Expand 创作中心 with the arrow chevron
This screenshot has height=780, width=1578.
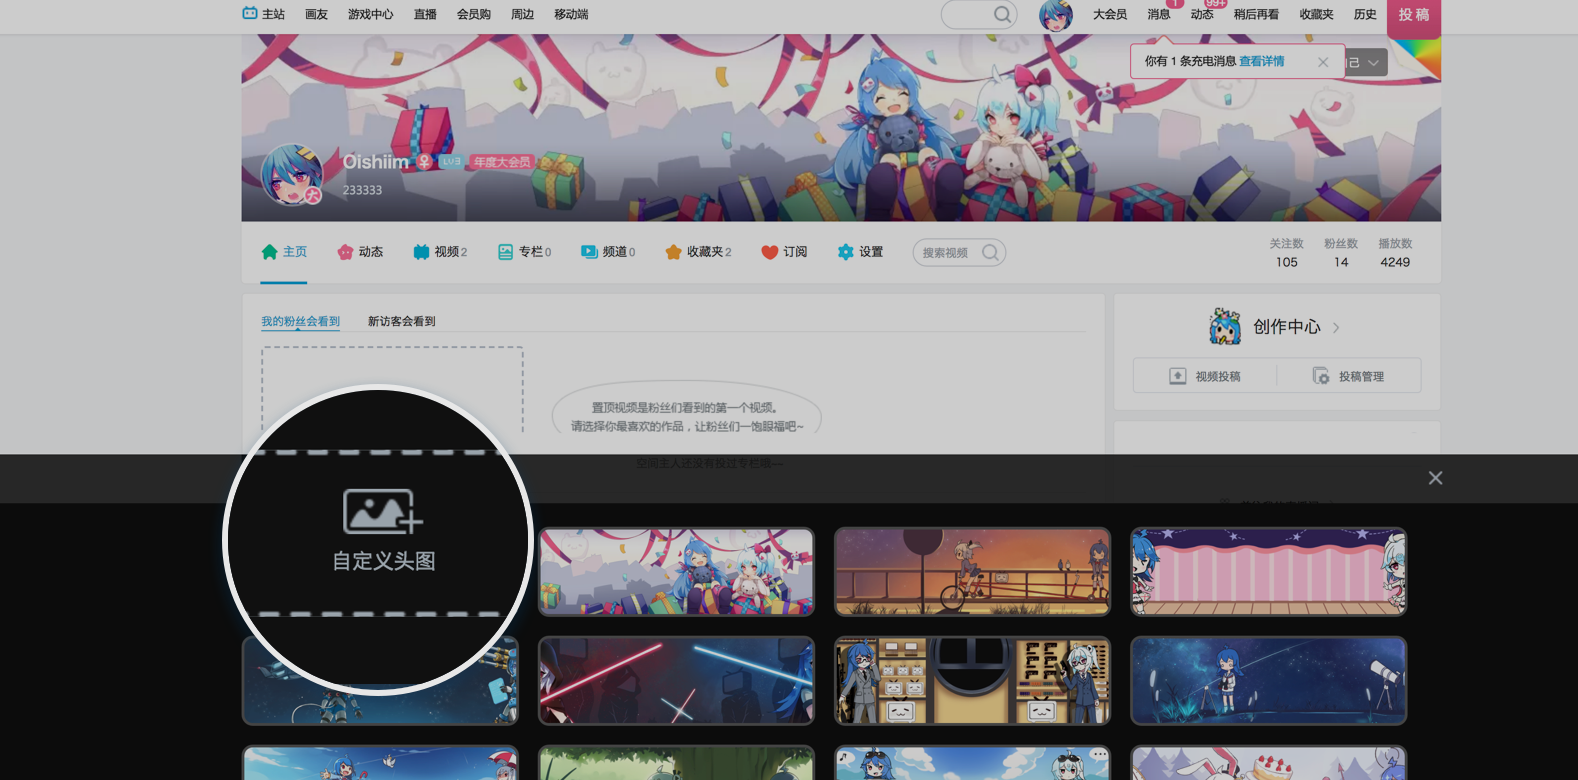(1336, 327)
